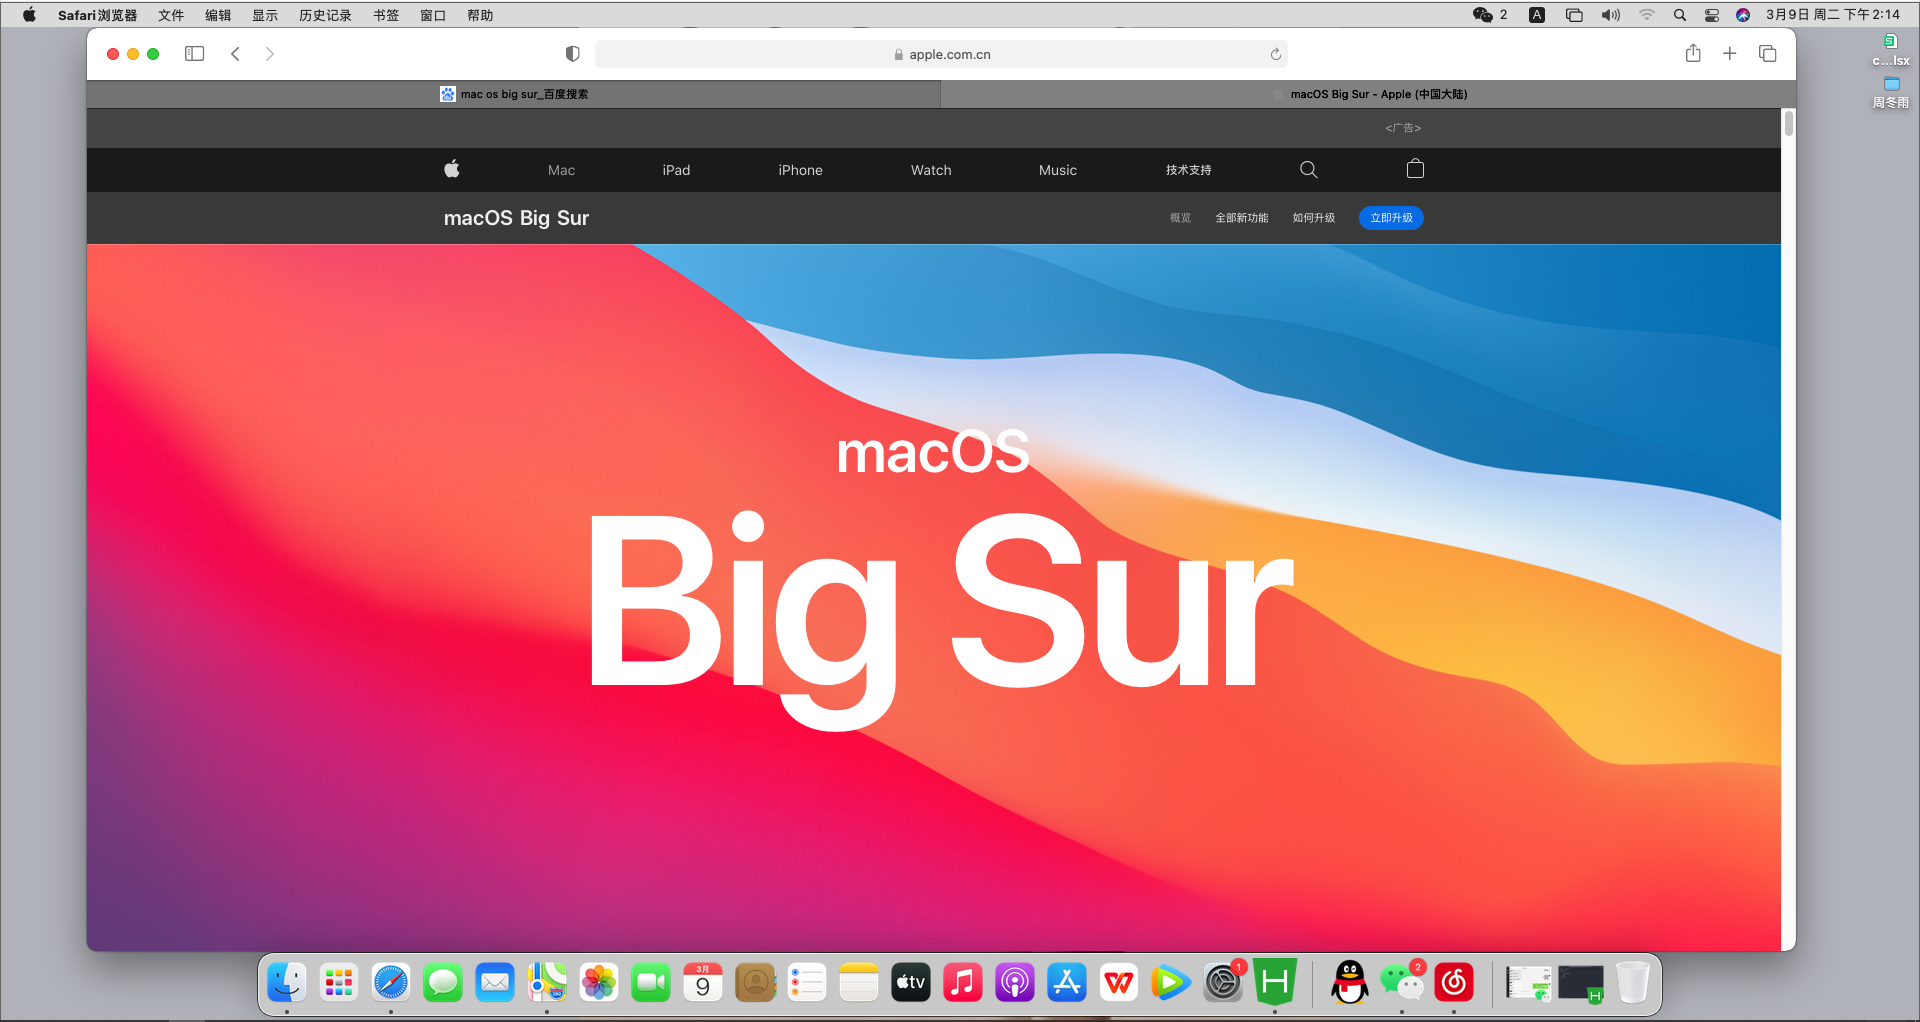Open System Preferences in the Dock
The image size is (1920, 1022).
(x=1223, y=983)
